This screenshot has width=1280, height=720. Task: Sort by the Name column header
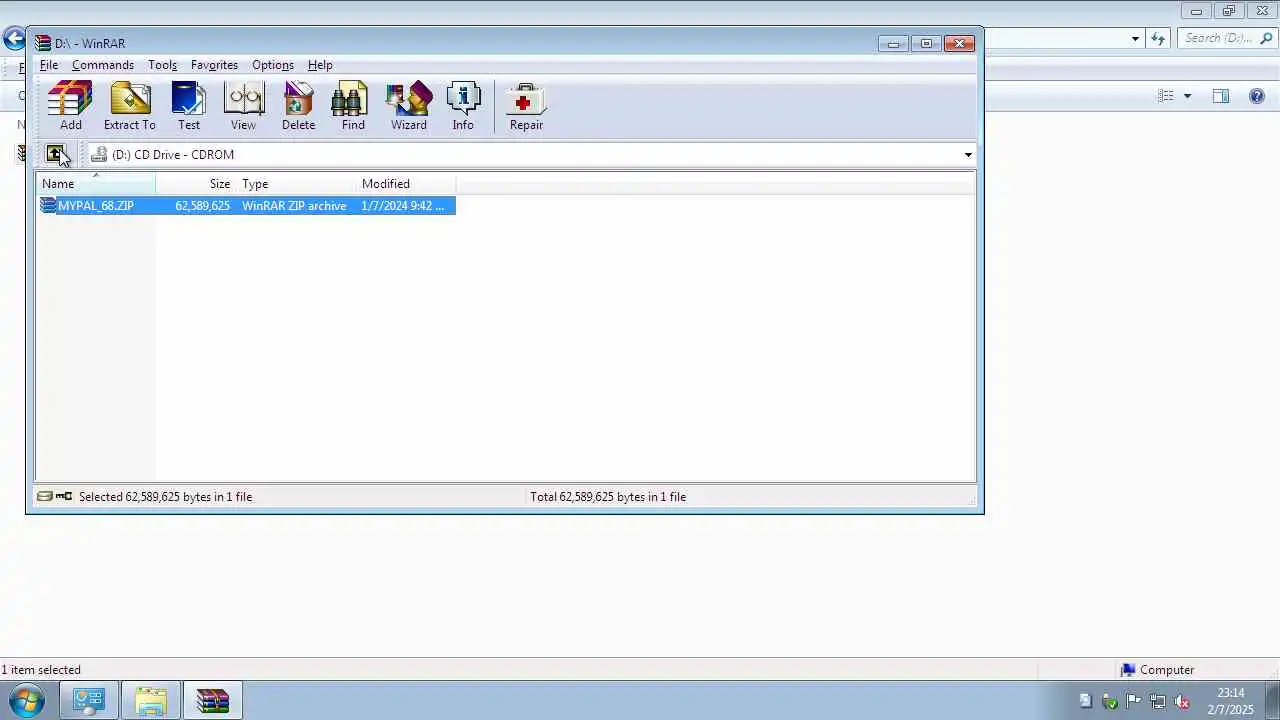tap(96, 184)
